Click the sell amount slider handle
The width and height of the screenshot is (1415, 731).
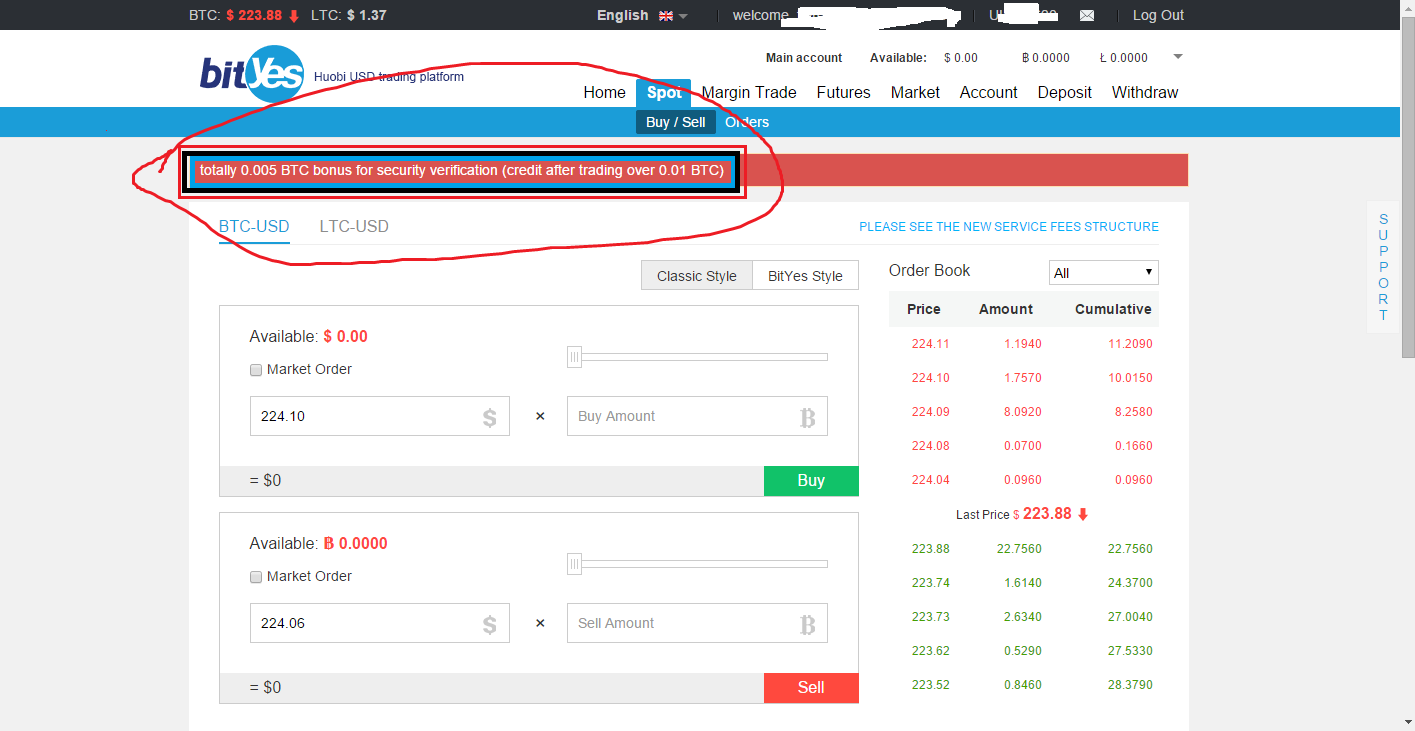tap(574, 564)
